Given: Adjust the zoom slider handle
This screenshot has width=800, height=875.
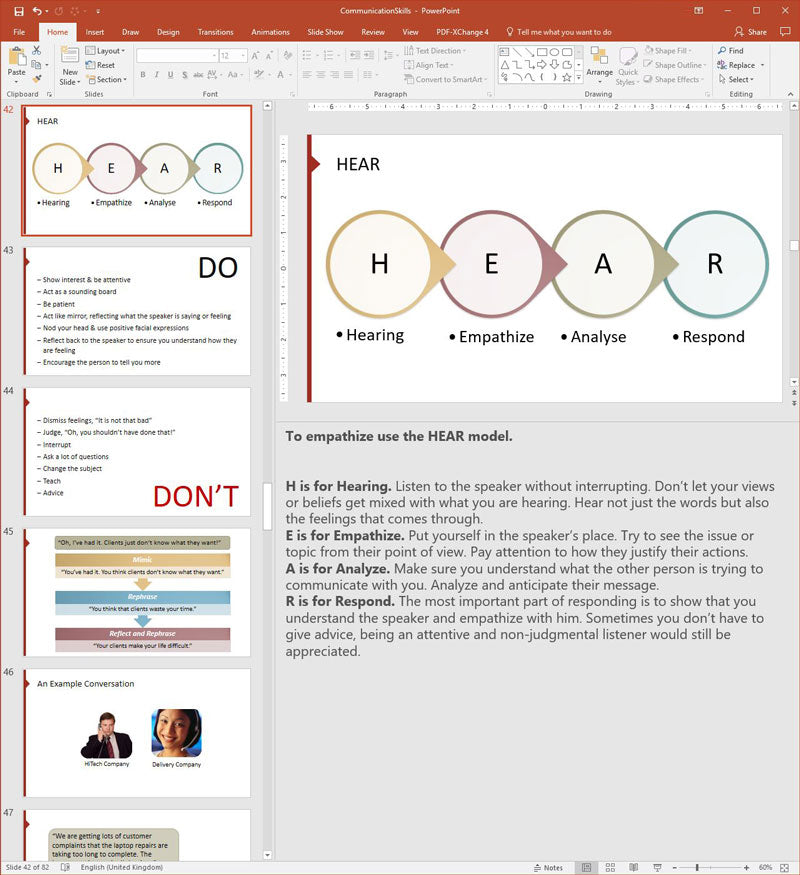Looking at the screenshot, I should 697,867.
